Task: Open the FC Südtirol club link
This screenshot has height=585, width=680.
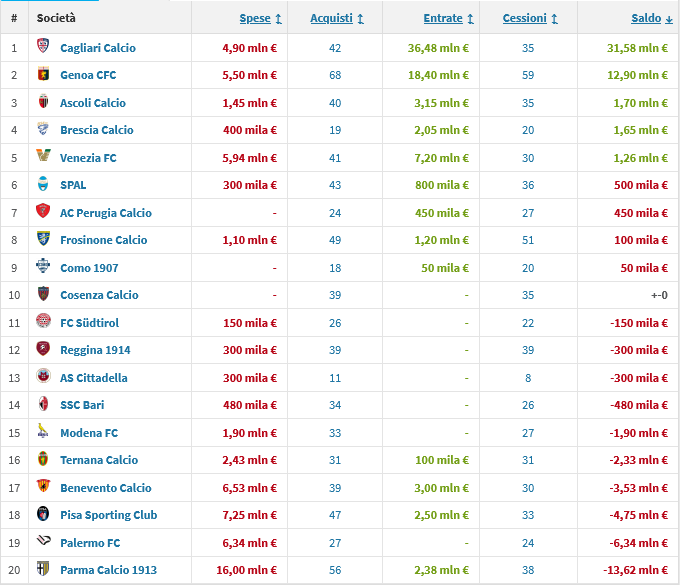Action: [89, 323]
